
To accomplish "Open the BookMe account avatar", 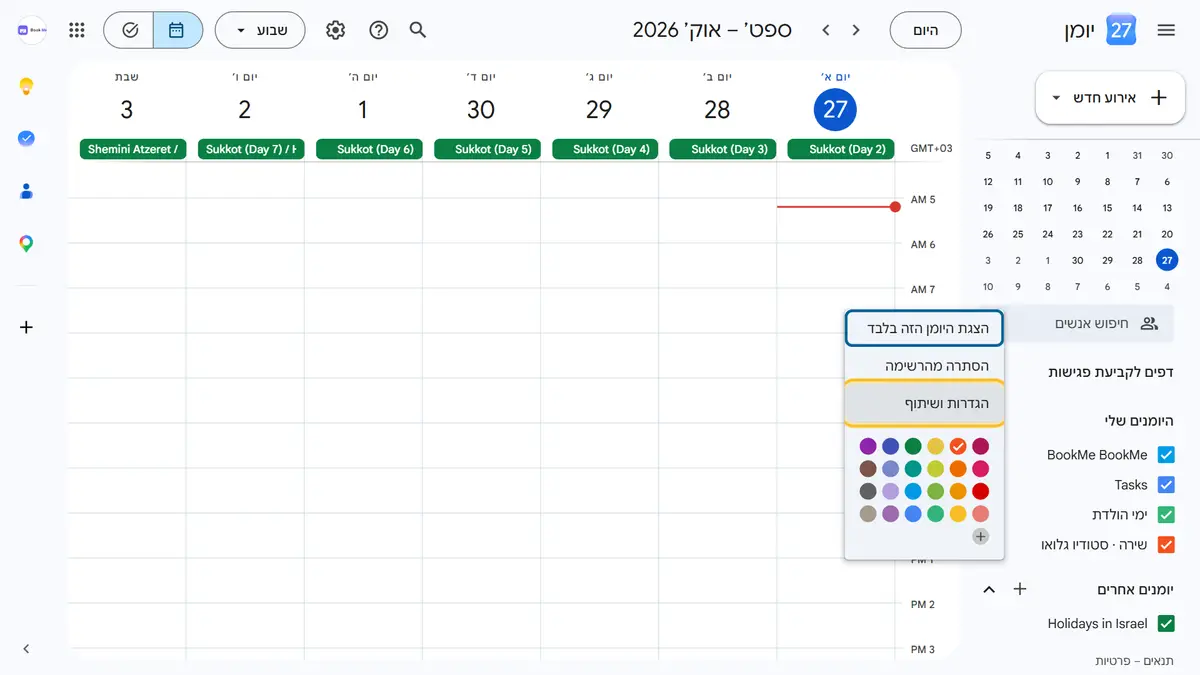I will 33,30.
